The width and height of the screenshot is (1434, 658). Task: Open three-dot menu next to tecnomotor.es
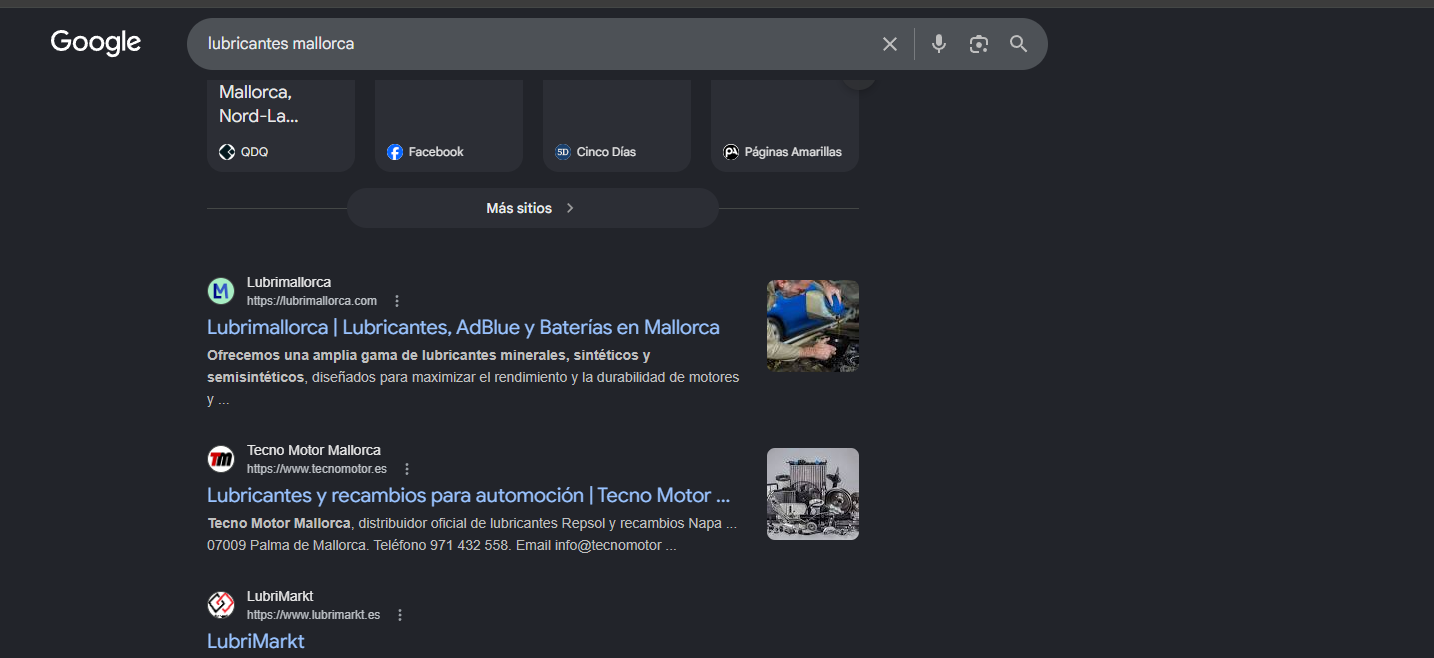(407, 469)
